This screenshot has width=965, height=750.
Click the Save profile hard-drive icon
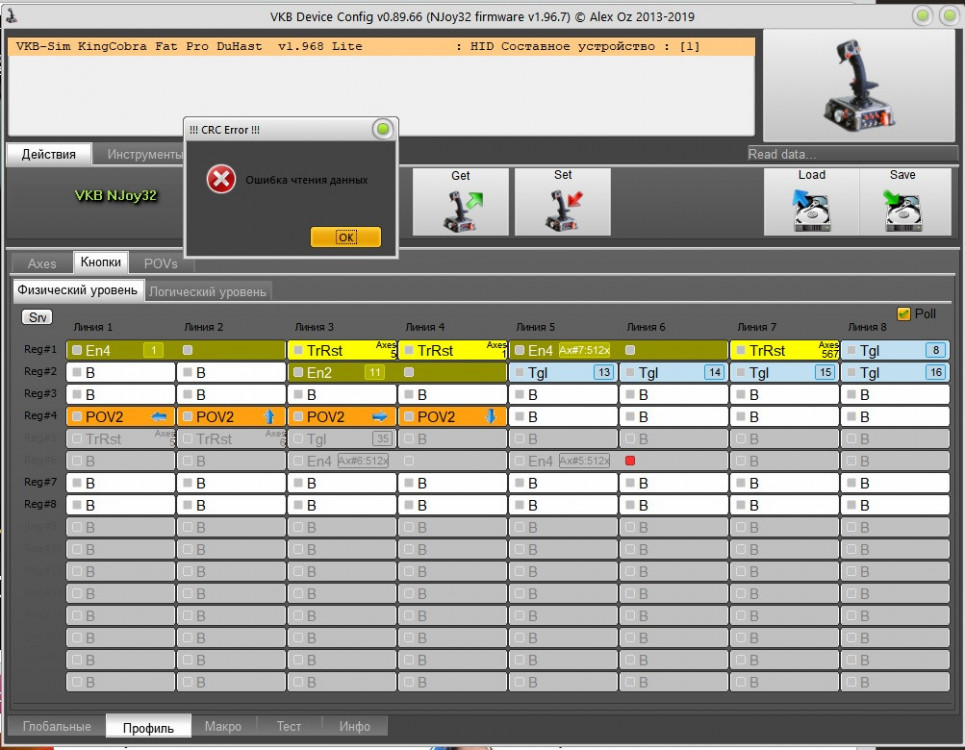pyautogui.click(x=902, y=210)
